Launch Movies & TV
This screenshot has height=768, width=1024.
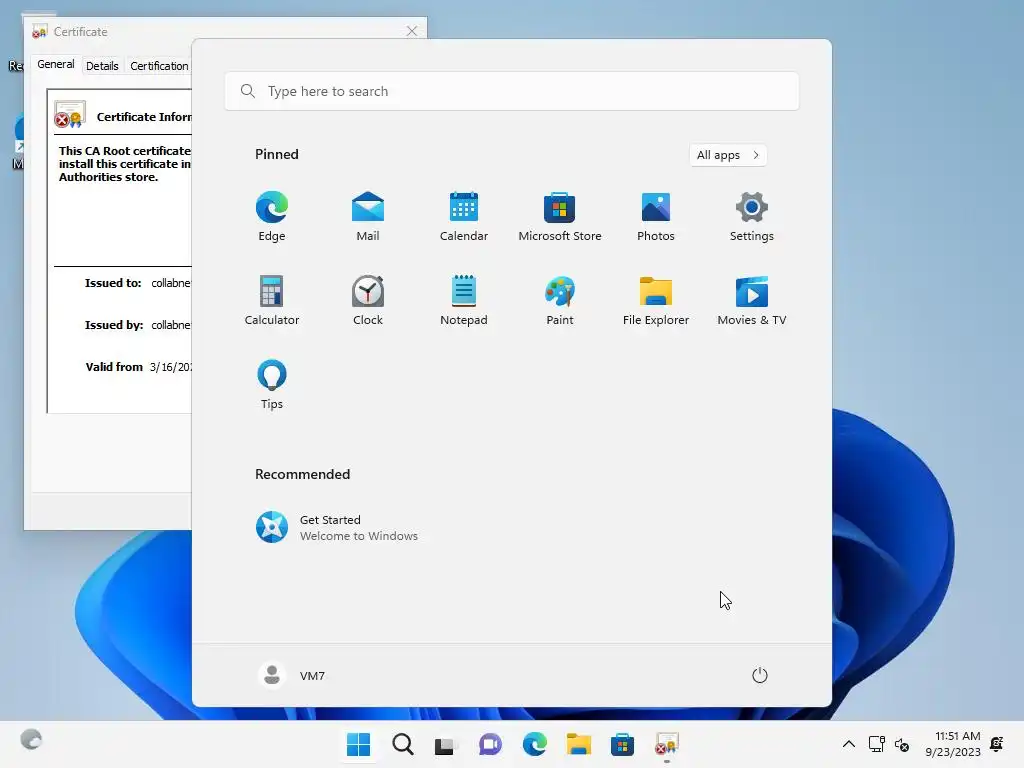pyautogui.click(x=752, y=300)
